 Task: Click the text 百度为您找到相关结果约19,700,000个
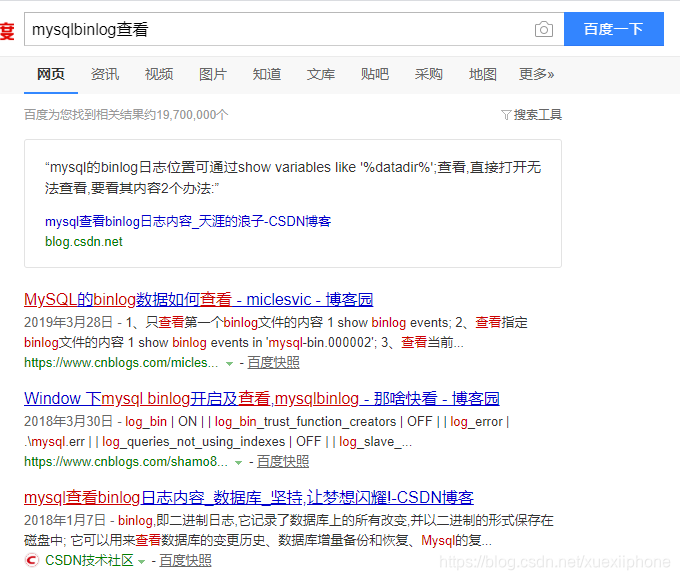[x=126, y=115]
